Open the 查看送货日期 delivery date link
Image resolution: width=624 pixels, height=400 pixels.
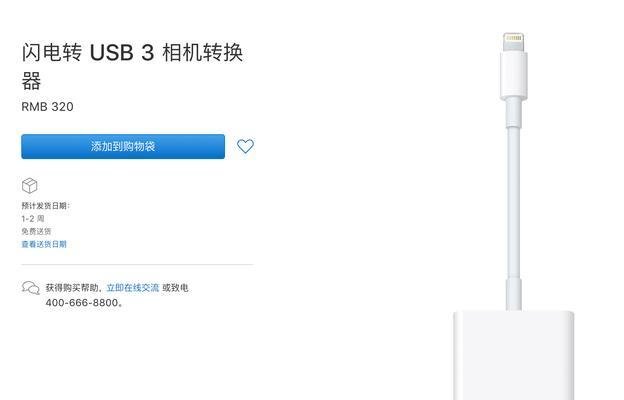click(x=44, y=244)
